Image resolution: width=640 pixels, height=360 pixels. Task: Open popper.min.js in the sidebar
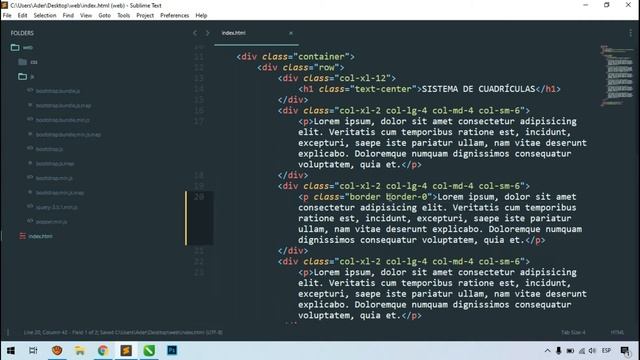point(51,221)
